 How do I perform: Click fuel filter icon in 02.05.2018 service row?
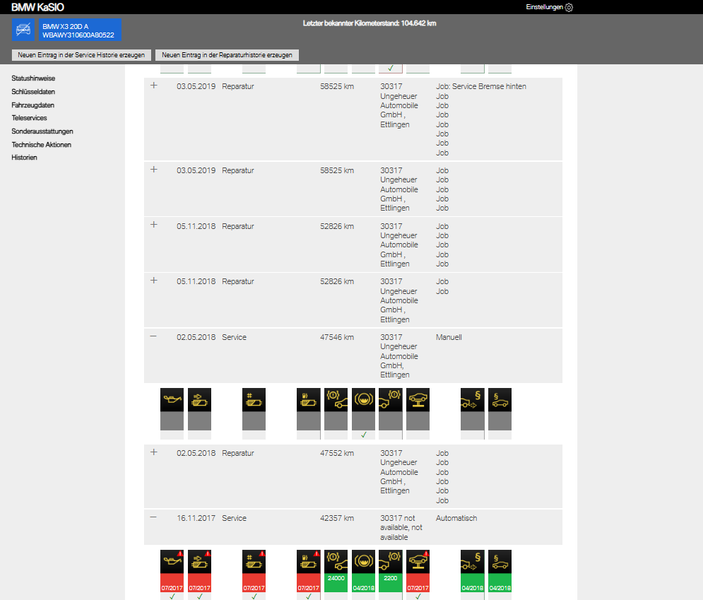[308, 400]
